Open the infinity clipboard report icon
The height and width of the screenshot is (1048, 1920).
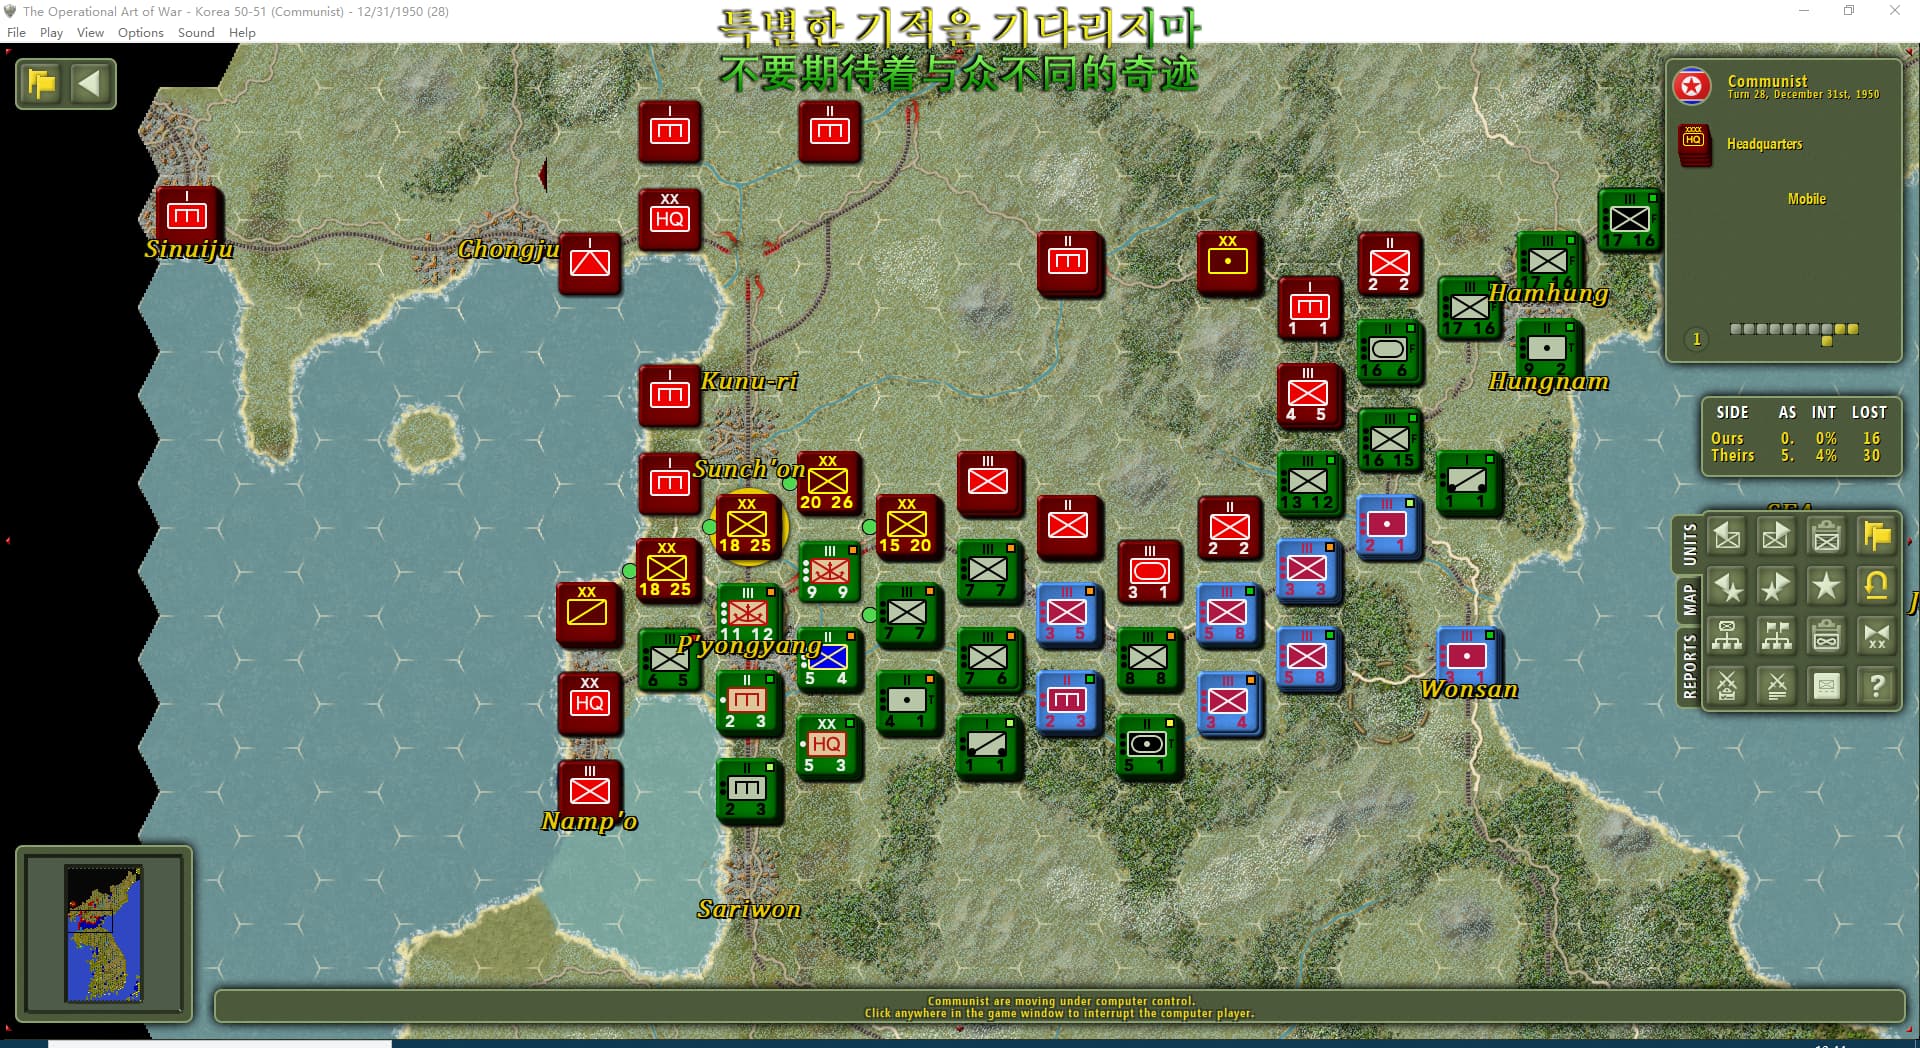[1826, 636]
